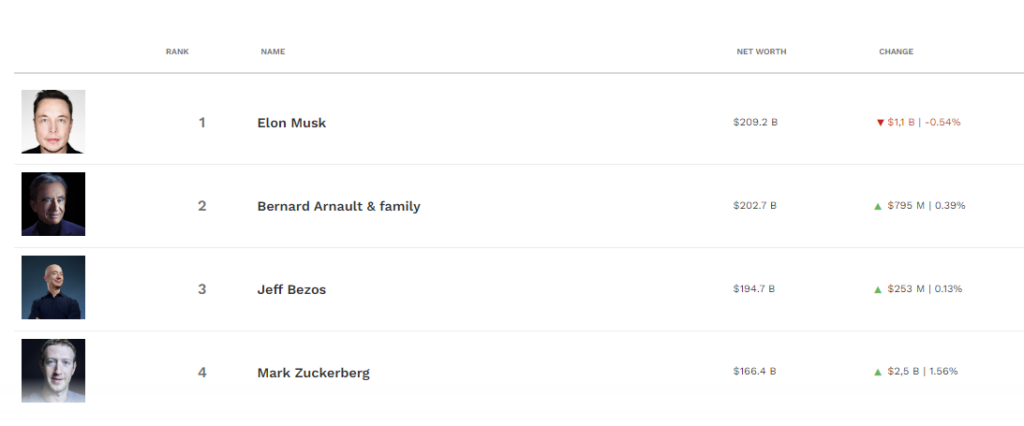This screenshot has width=1024, height=426.
Task: Click the green up arrow beside $253 M
Action: 878,289
